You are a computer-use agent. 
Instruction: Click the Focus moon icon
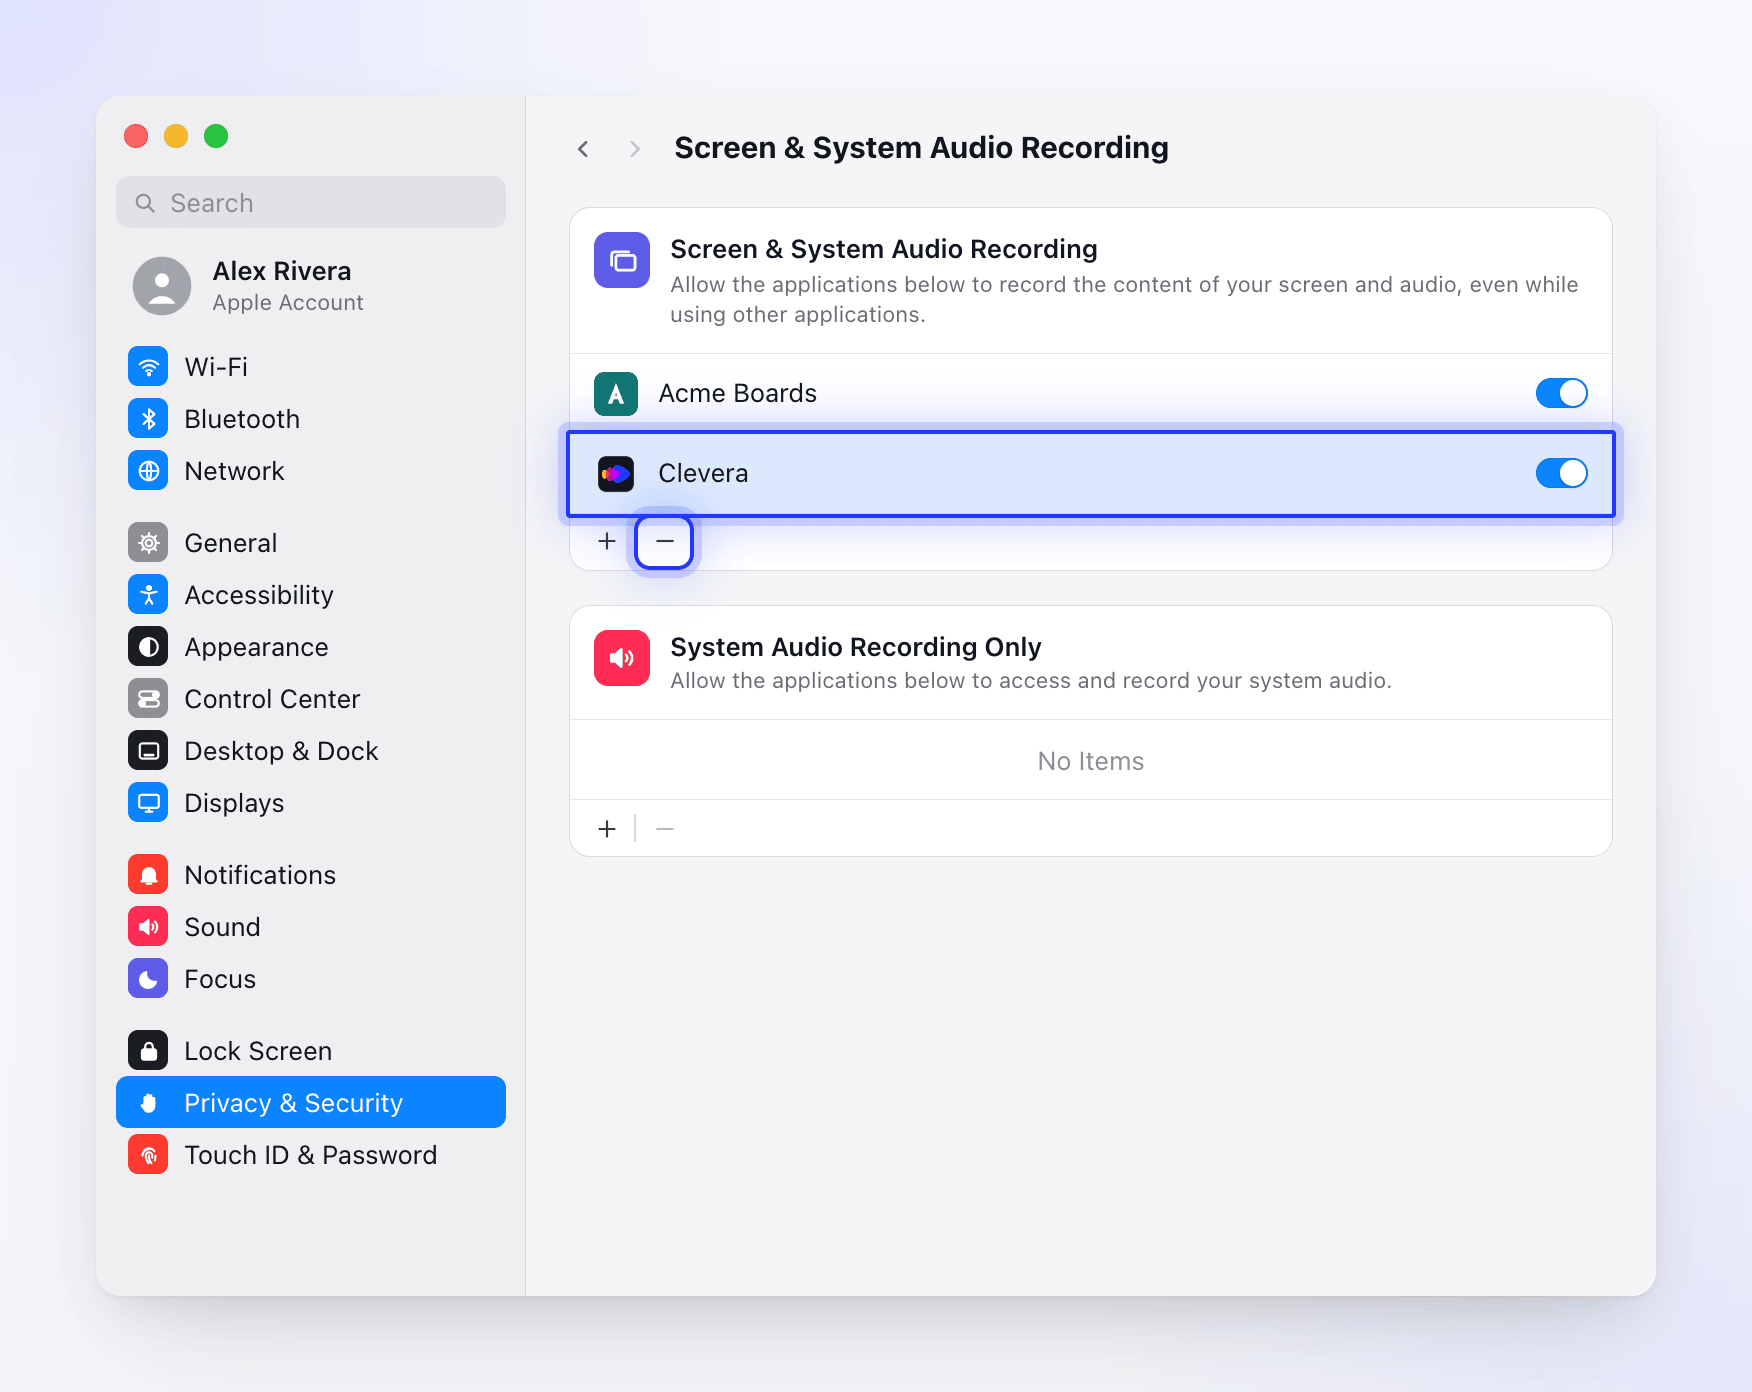[x=148, y=978]
